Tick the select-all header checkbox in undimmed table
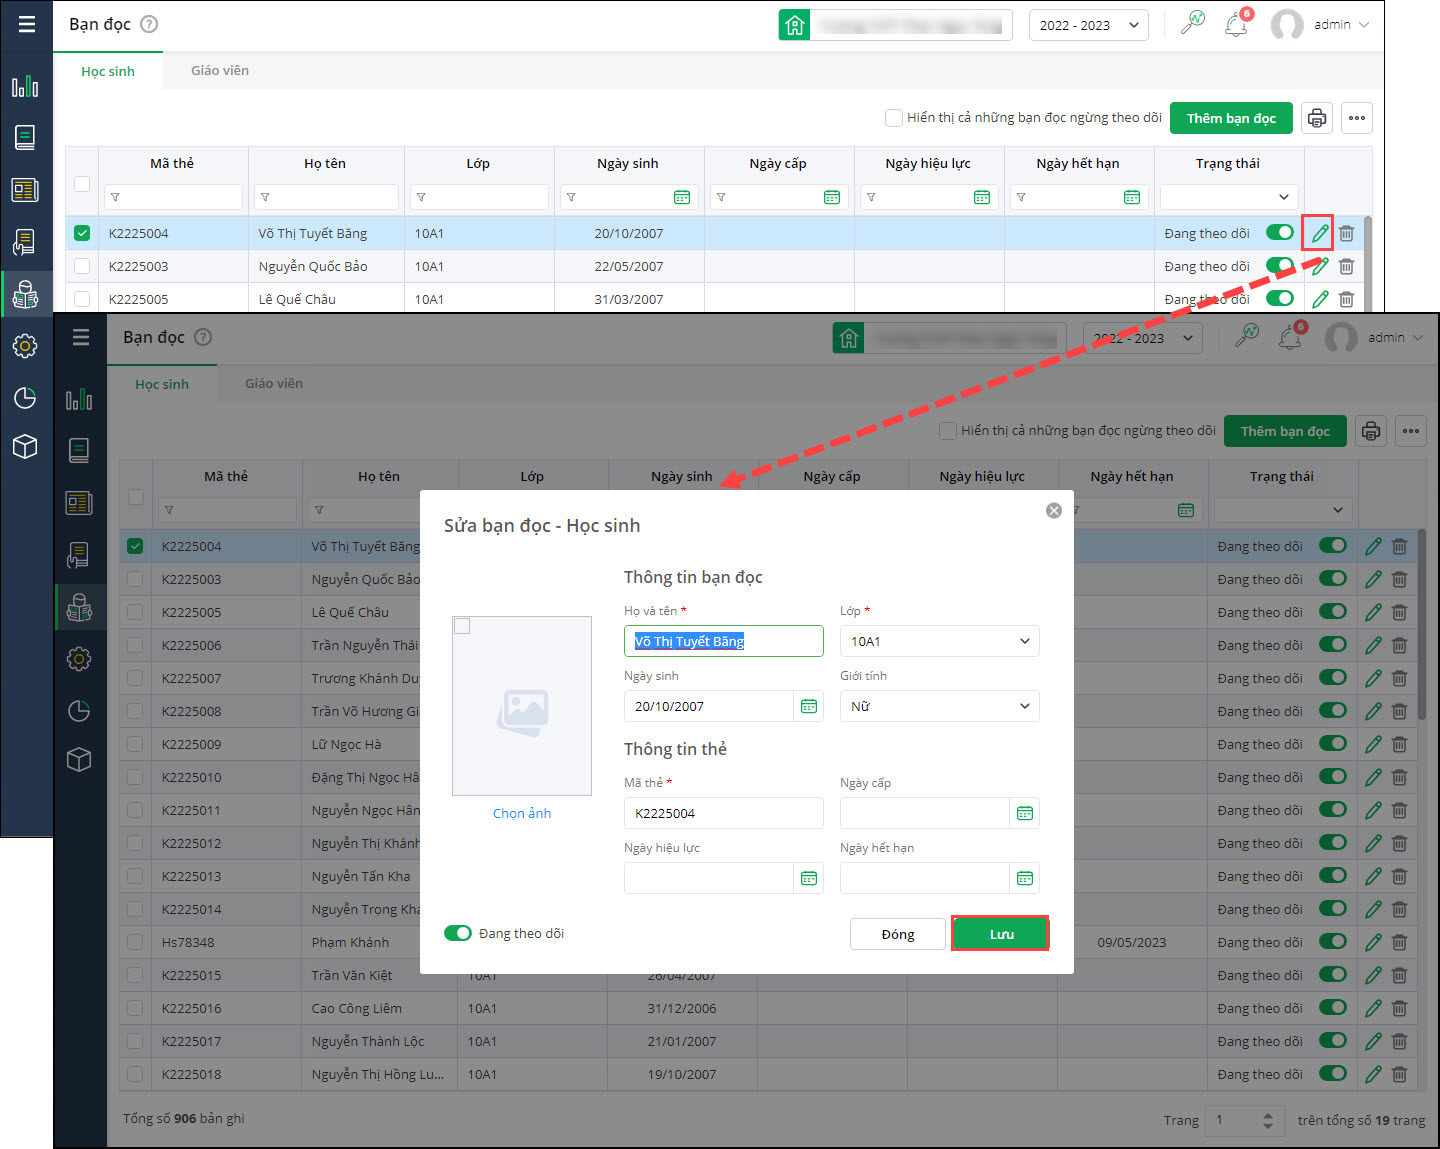The height and width of the screenshot is (1149, 1440). [x=82, y=184]
